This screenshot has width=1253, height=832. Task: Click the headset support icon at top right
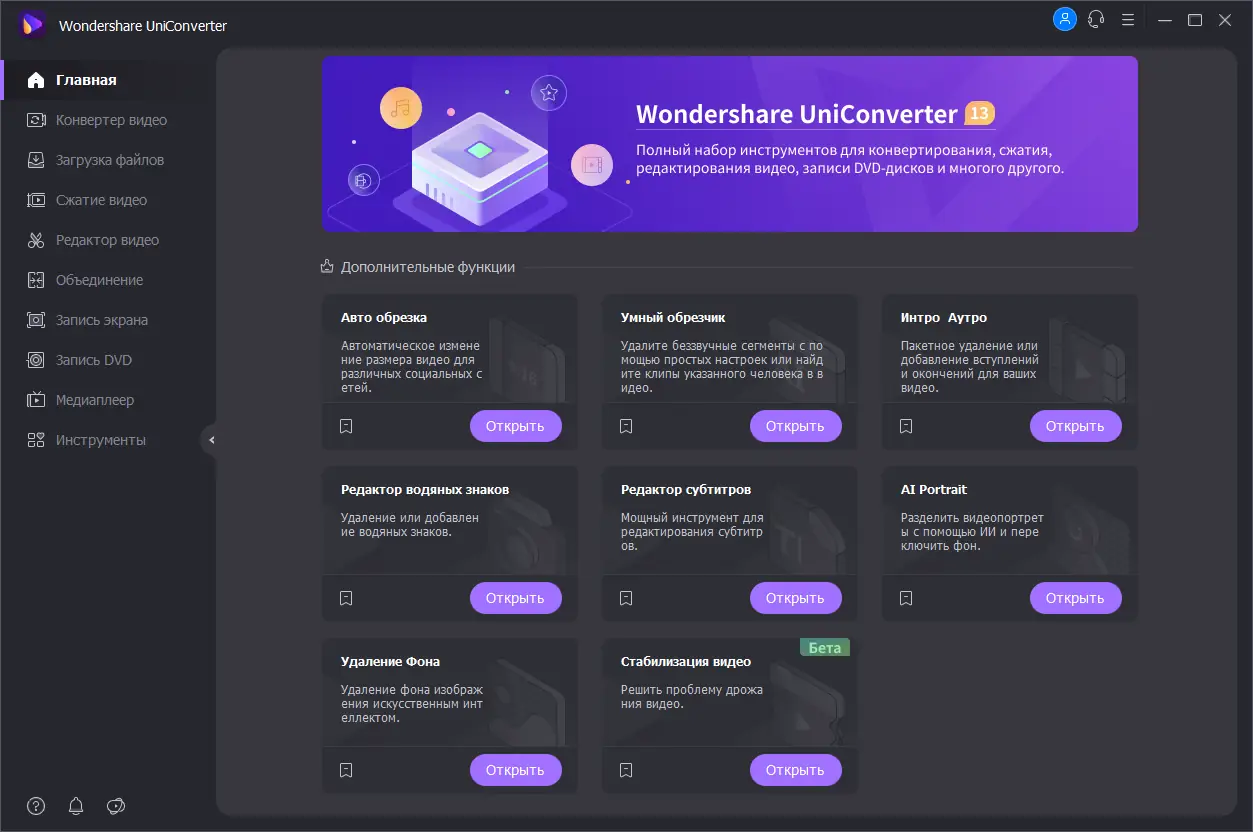click(x=1096, y=19)
